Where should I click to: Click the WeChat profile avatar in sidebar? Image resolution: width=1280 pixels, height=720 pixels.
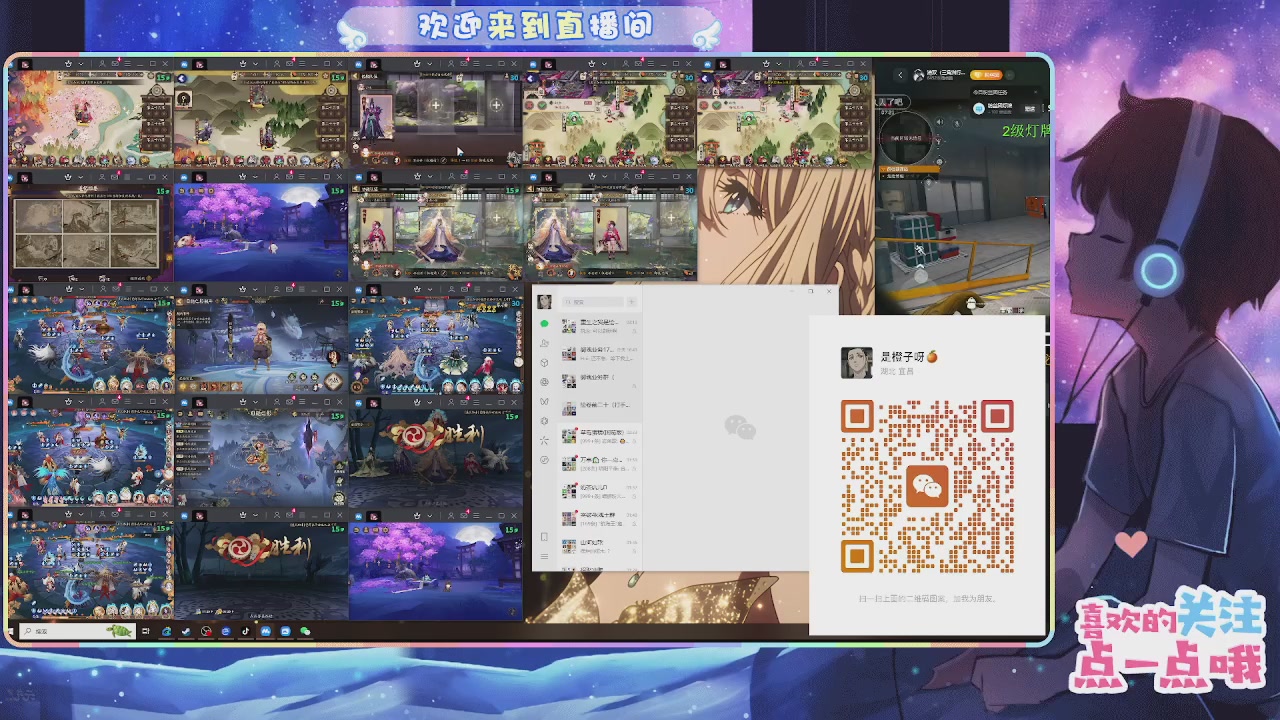[544, 301]
